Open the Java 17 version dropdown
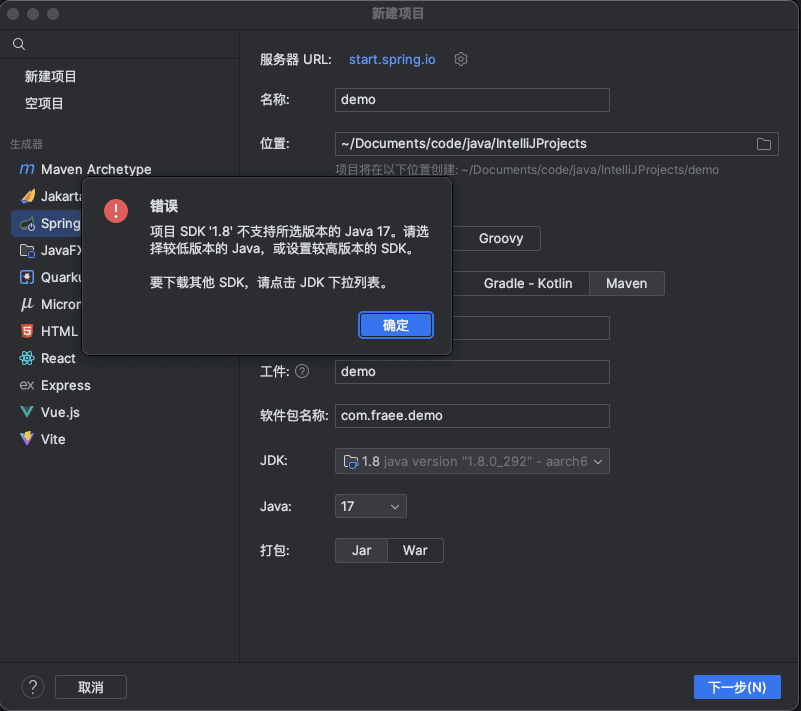The height and width of the screenshot is (711, 801). tap(371, 506)
